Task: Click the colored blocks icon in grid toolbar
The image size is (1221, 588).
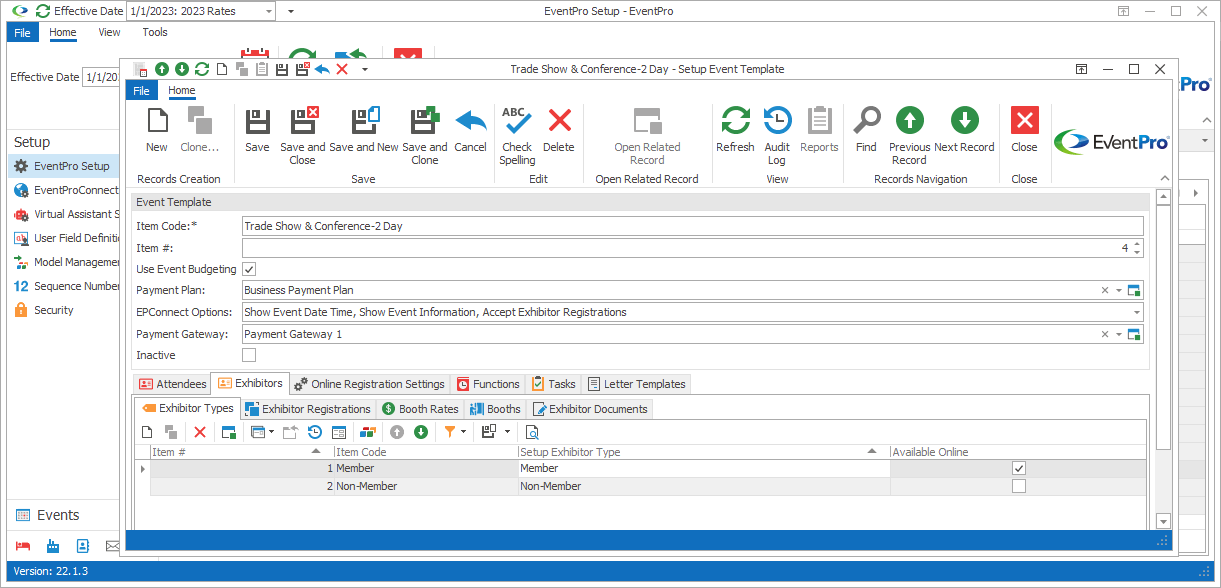Action: 369,432
